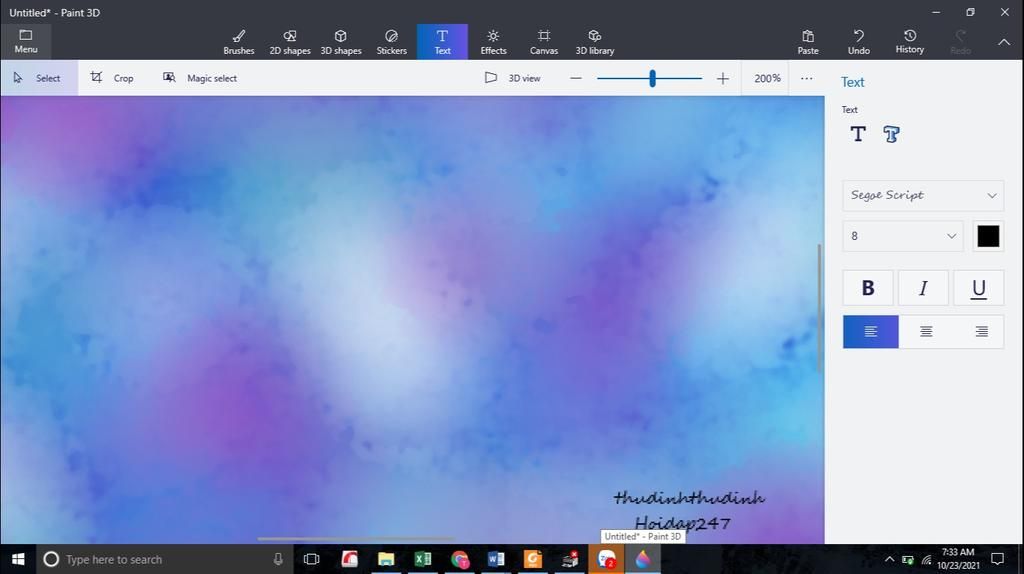Open the Canvas tab
Viewport: 1024px width, 574px height.
[x=543, y=42]
